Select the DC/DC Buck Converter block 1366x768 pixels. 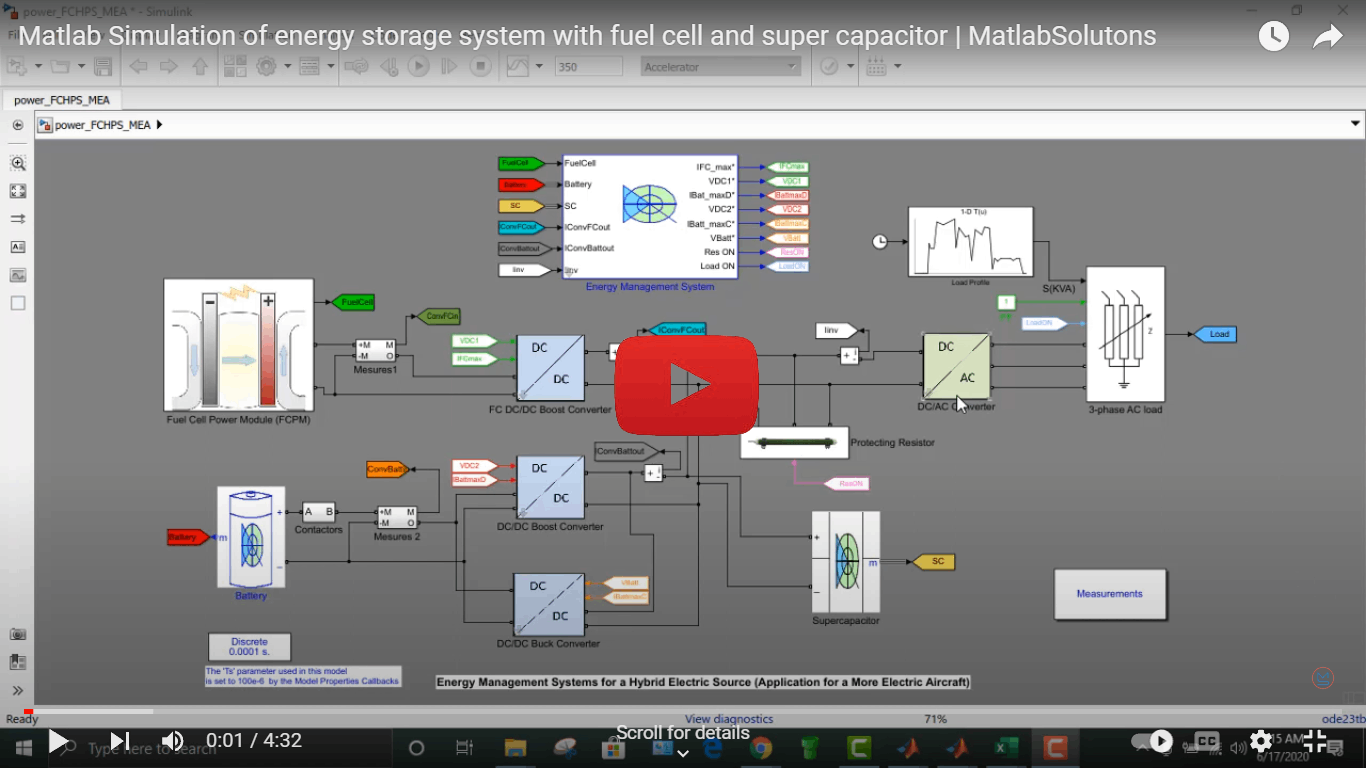[x=549, y=604]
